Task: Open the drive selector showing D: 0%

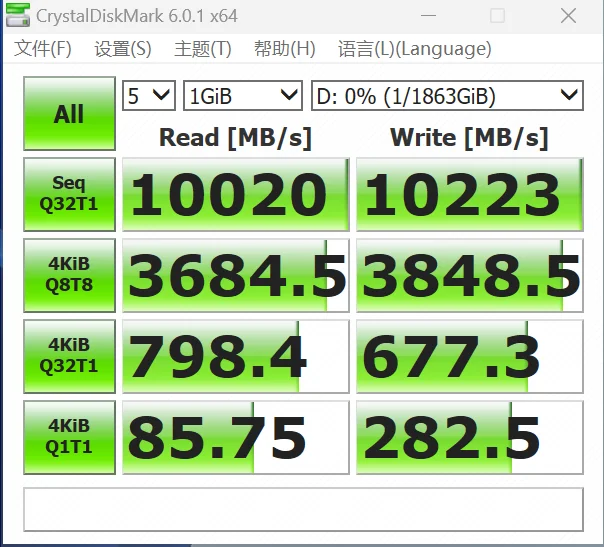Action: (x=446, y=96)
